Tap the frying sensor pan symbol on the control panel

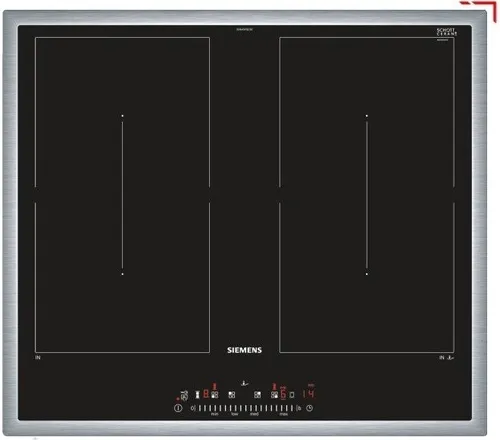point(245,383)
